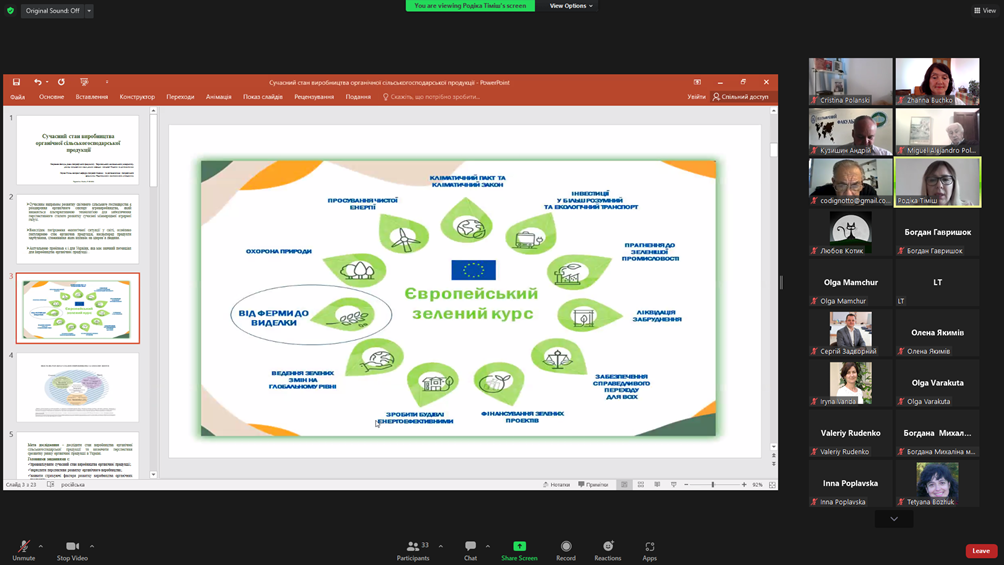Open the Reactions menu
The height and width of the screenshot is (565, 1004).
608,550
